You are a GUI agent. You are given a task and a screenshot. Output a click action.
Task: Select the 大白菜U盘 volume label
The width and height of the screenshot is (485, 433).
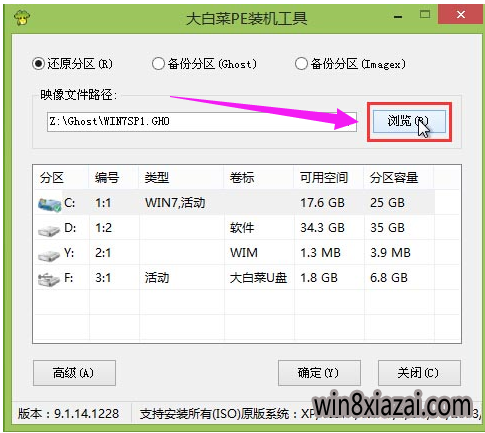click(x=258, y=278)
